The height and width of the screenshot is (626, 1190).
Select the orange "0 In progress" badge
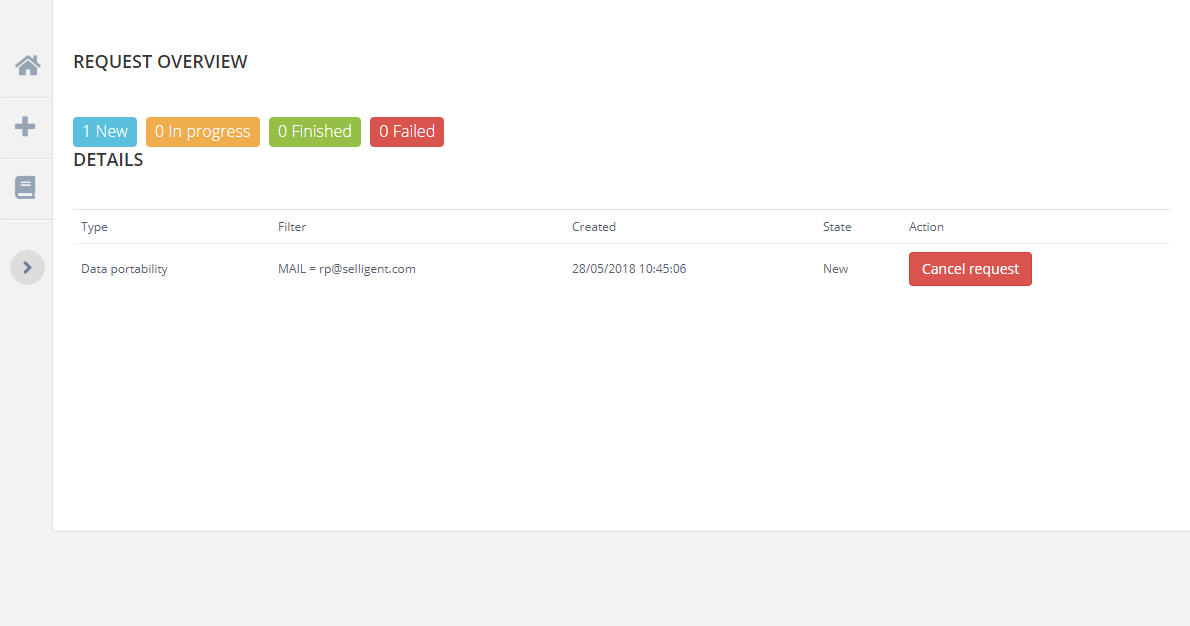click(x=203, y=132)
